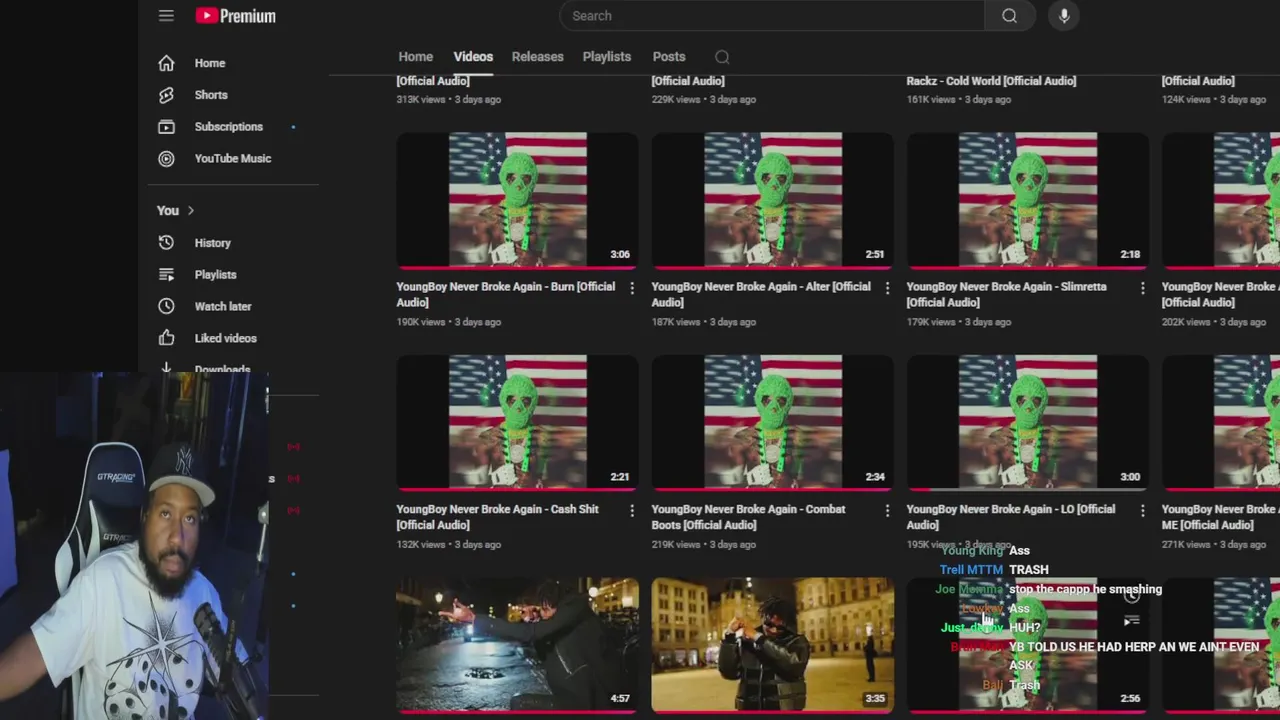This screenshot has height=720, width=1280.
Task: Open the channel Playlists tab
Action: [x=606, y=57]
